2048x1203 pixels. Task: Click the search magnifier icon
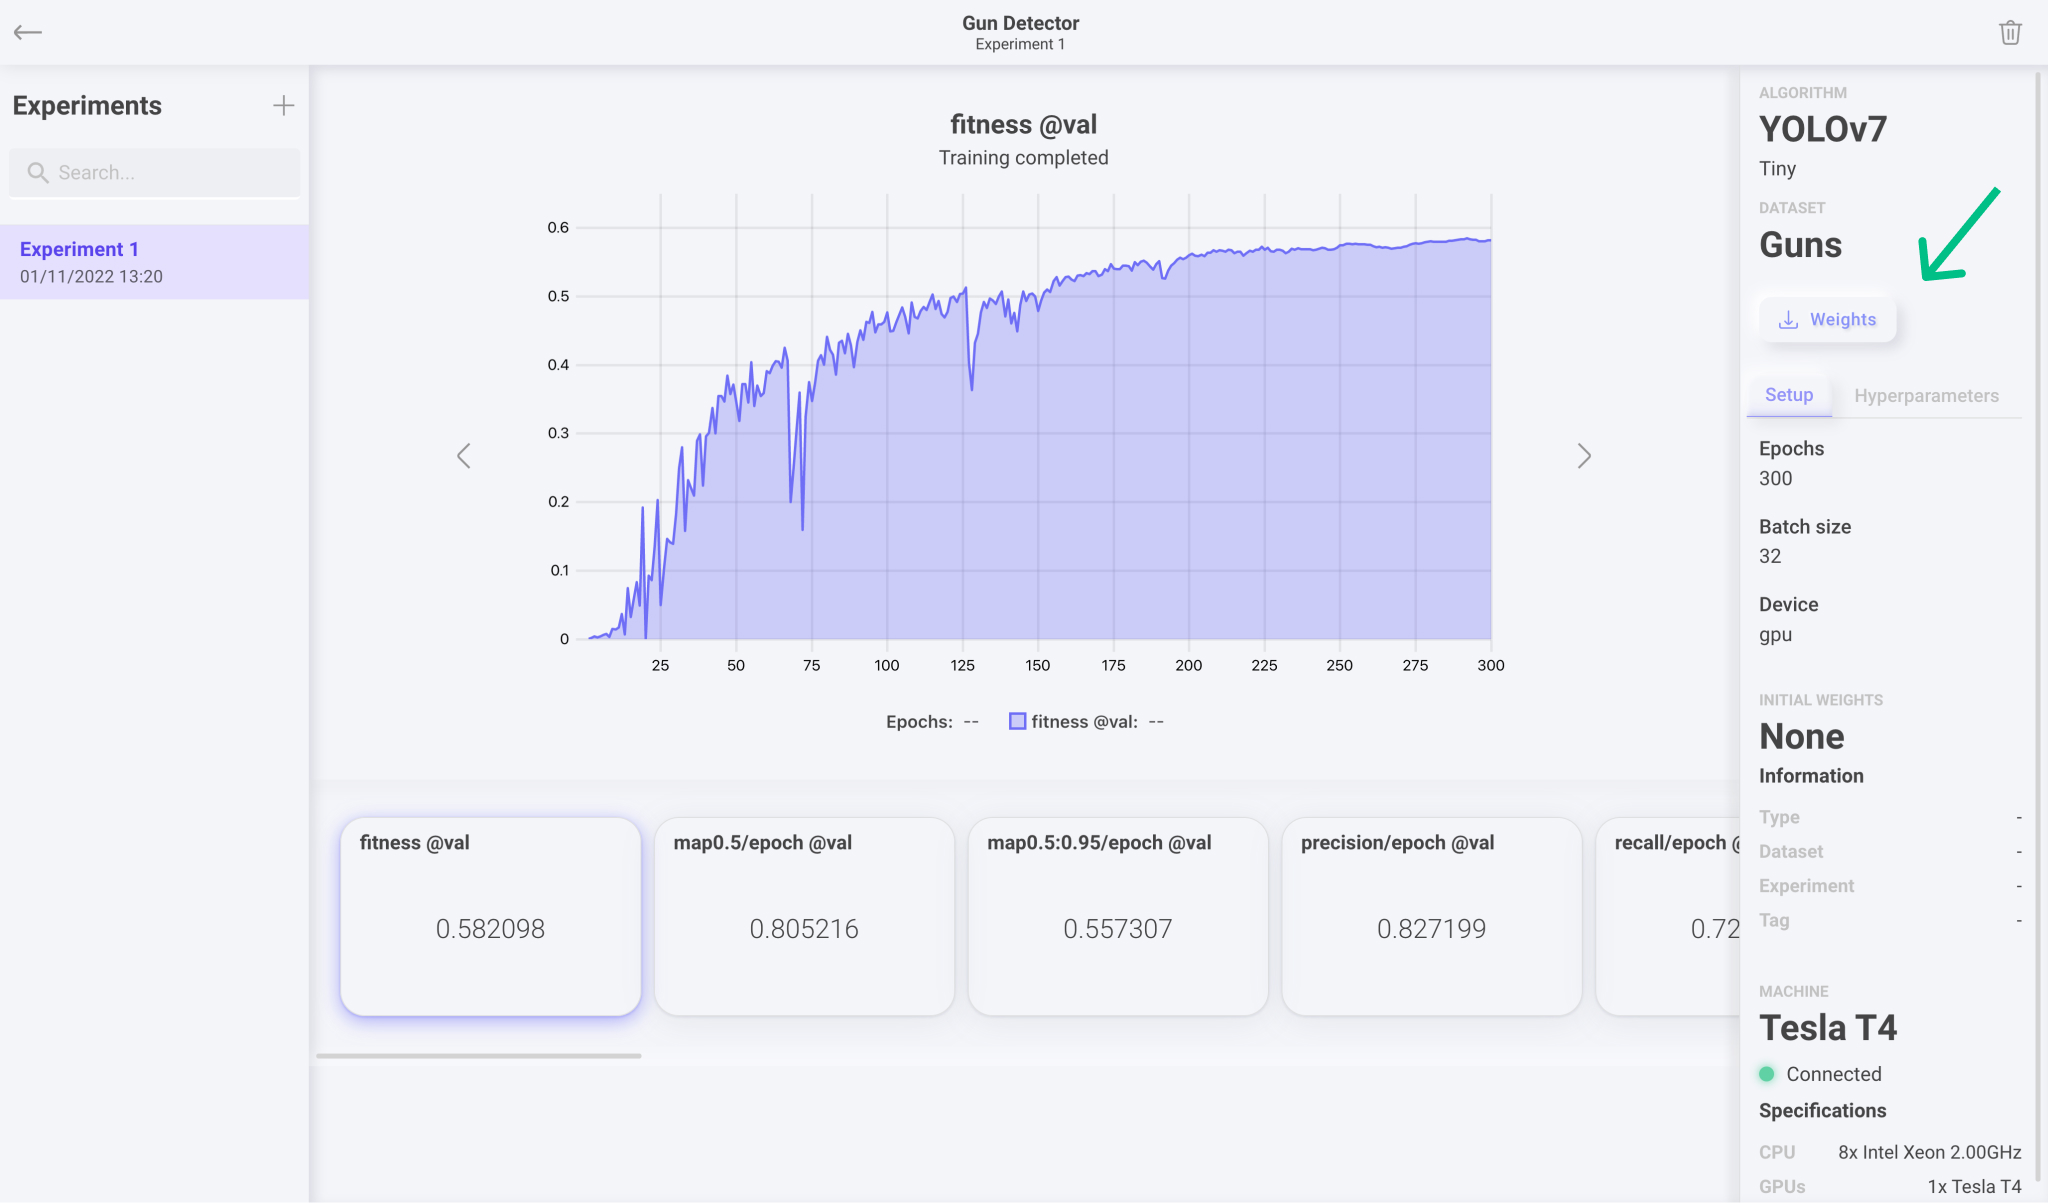click(38, 173)
